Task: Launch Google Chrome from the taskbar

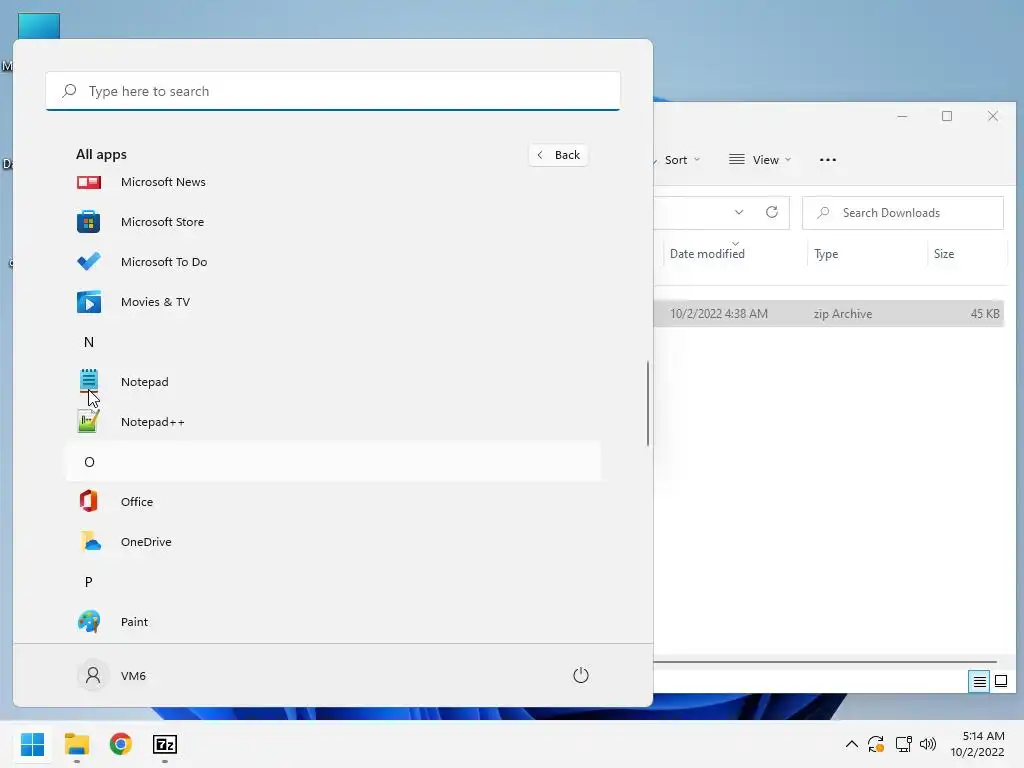Action: click(x=121, y=744)
